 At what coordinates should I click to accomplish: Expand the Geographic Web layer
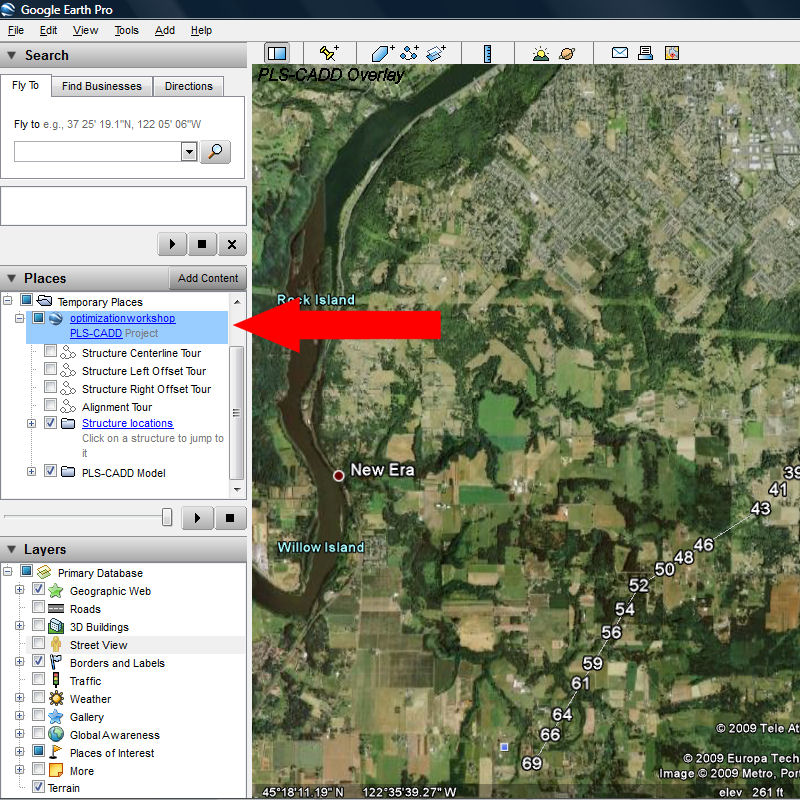pos(19,590)
